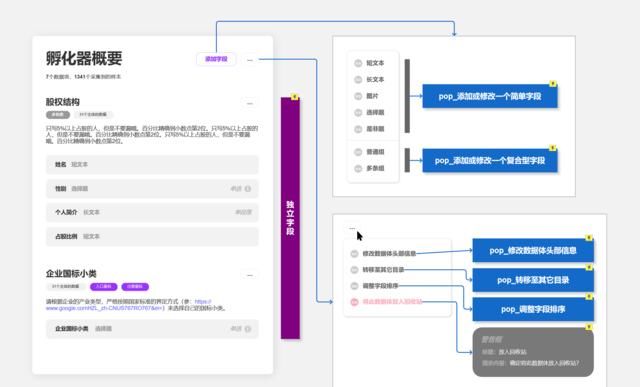Select 长文本 in the field type menu
The width and height of the screenshot is (640, 387).
(x=375, y=79)
